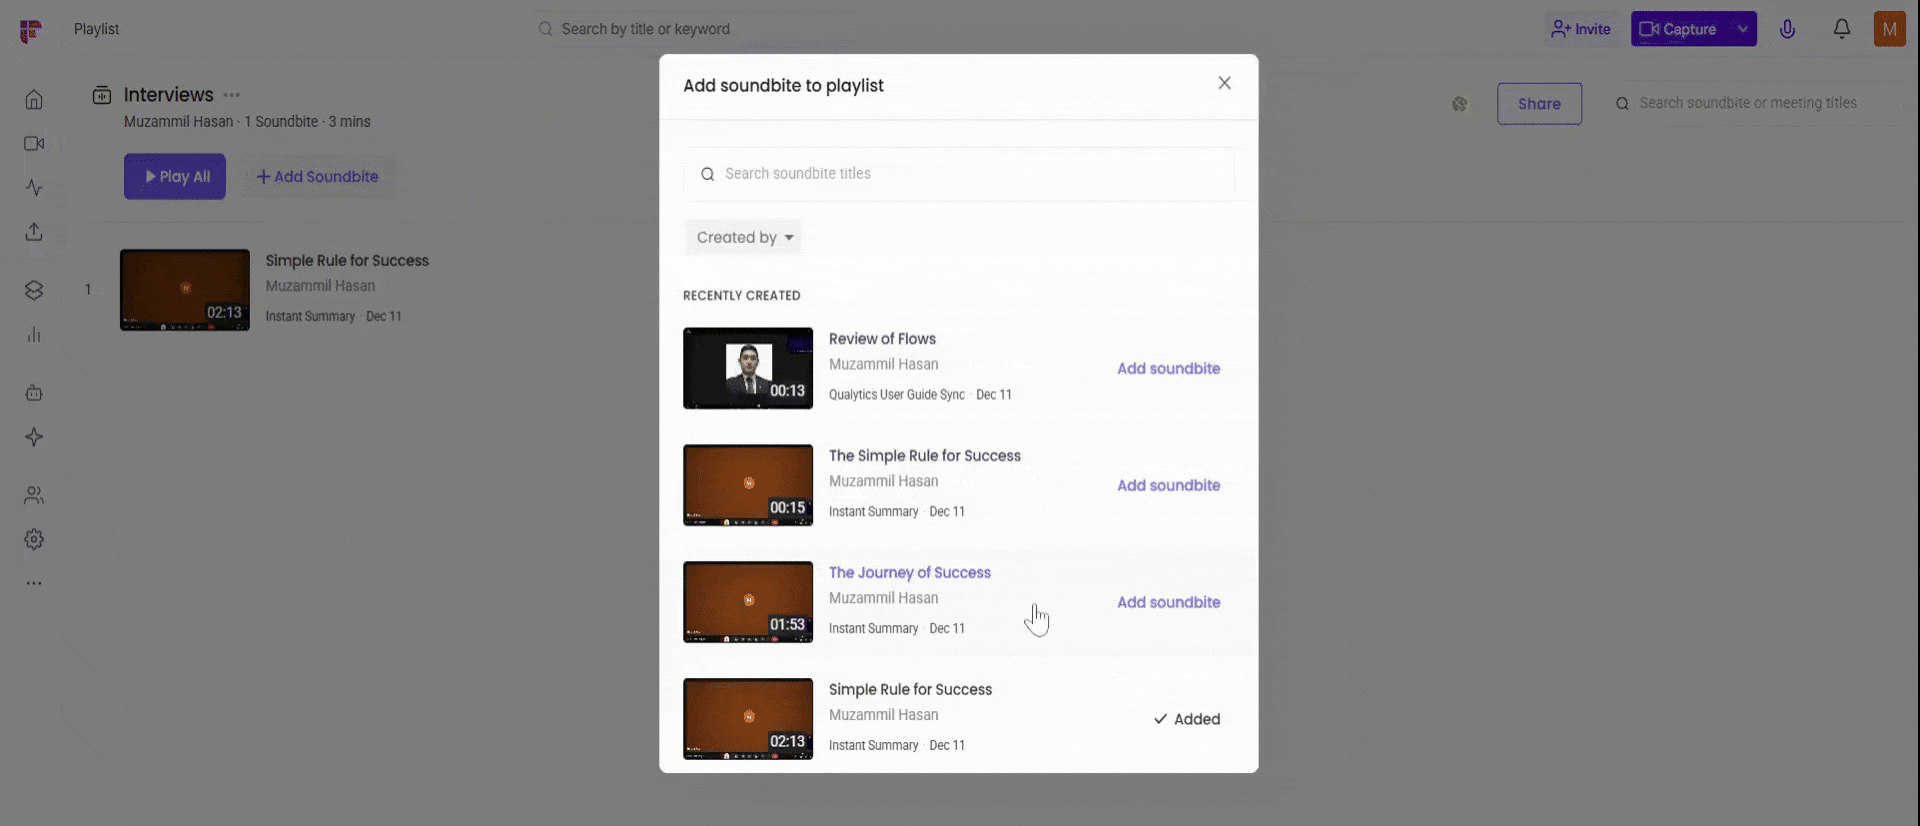Add The Journey of Success soundbite
The width and height of the screenshot is (1920, 826).
pos(1168,602)
